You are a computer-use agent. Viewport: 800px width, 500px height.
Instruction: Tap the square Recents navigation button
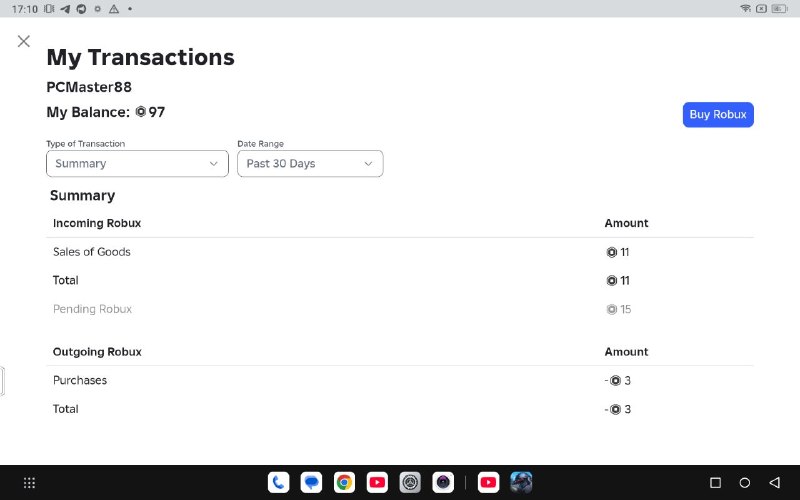(715, 483)
